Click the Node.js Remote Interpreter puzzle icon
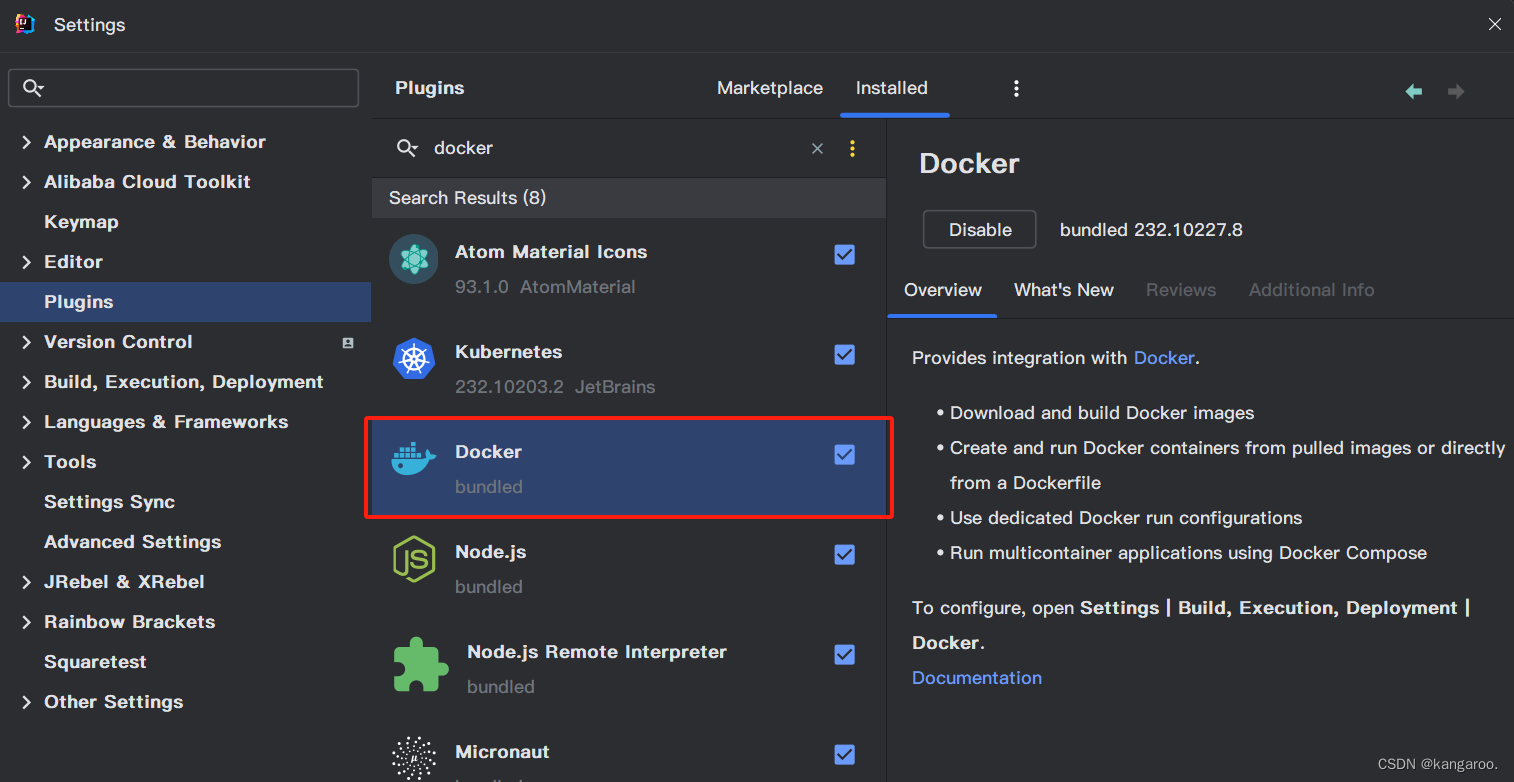The image size is (1514, 782). click(x=420, y=664)
